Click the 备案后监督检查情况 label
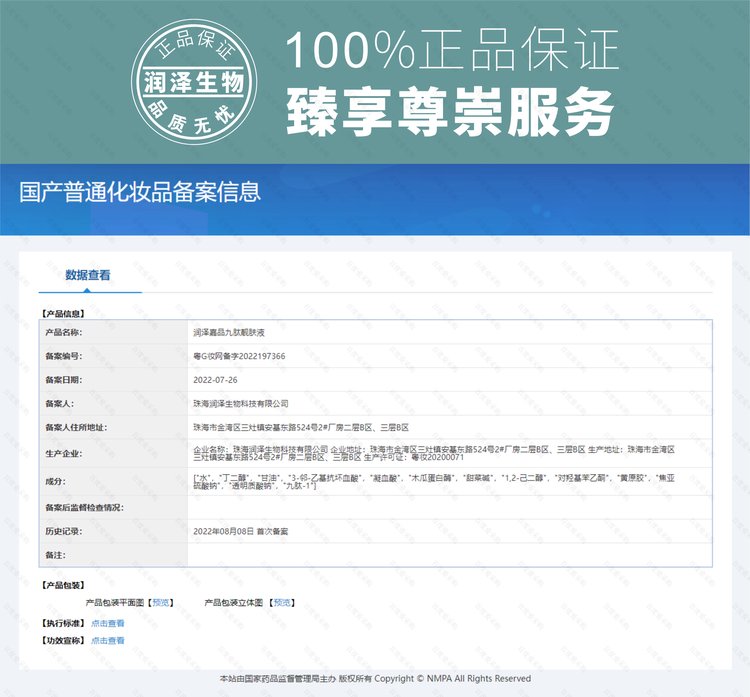Image resolution: width=750 pixels, height=697 pixels. point(85,508)
